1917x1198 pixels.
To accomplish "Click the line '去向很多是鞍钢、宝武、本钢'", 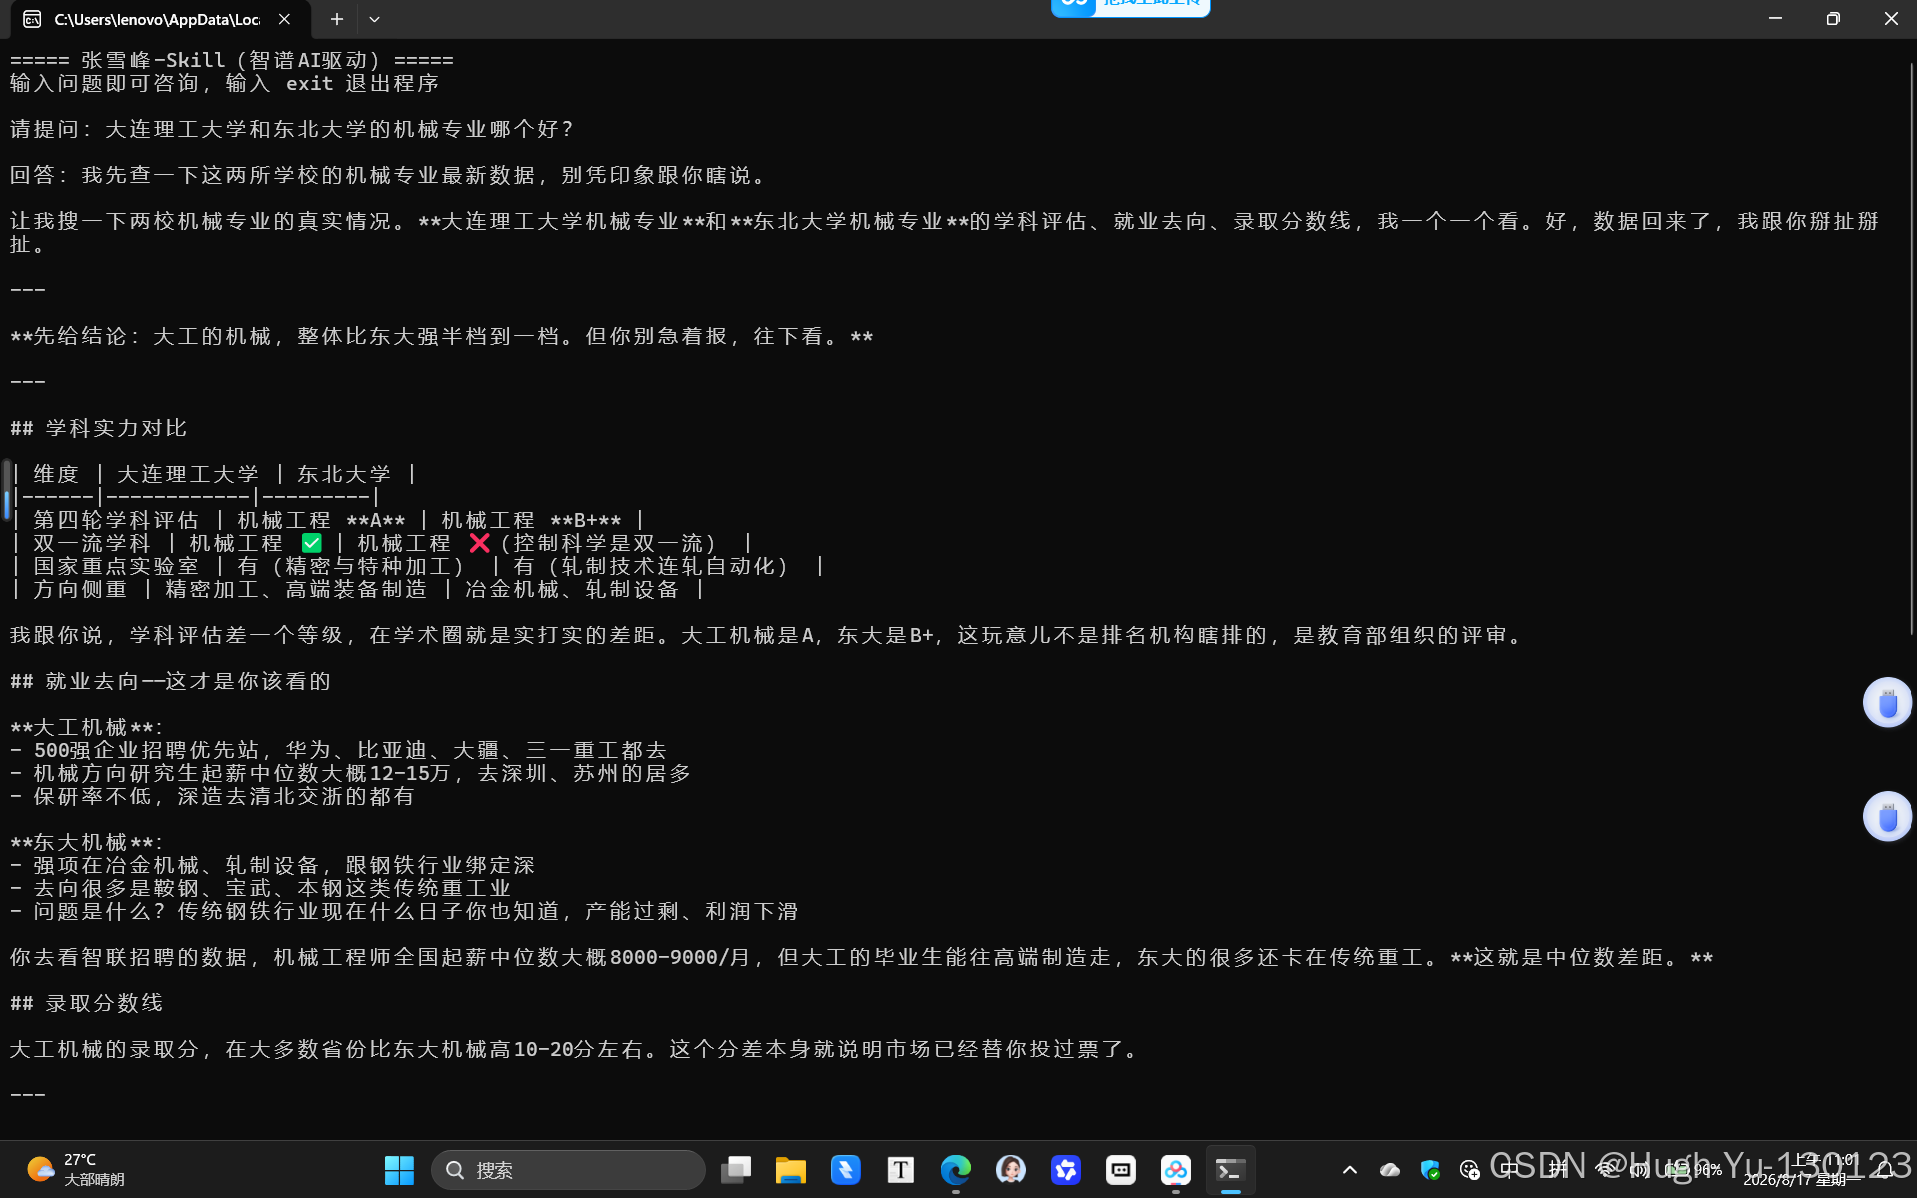I will pos(260,888).
